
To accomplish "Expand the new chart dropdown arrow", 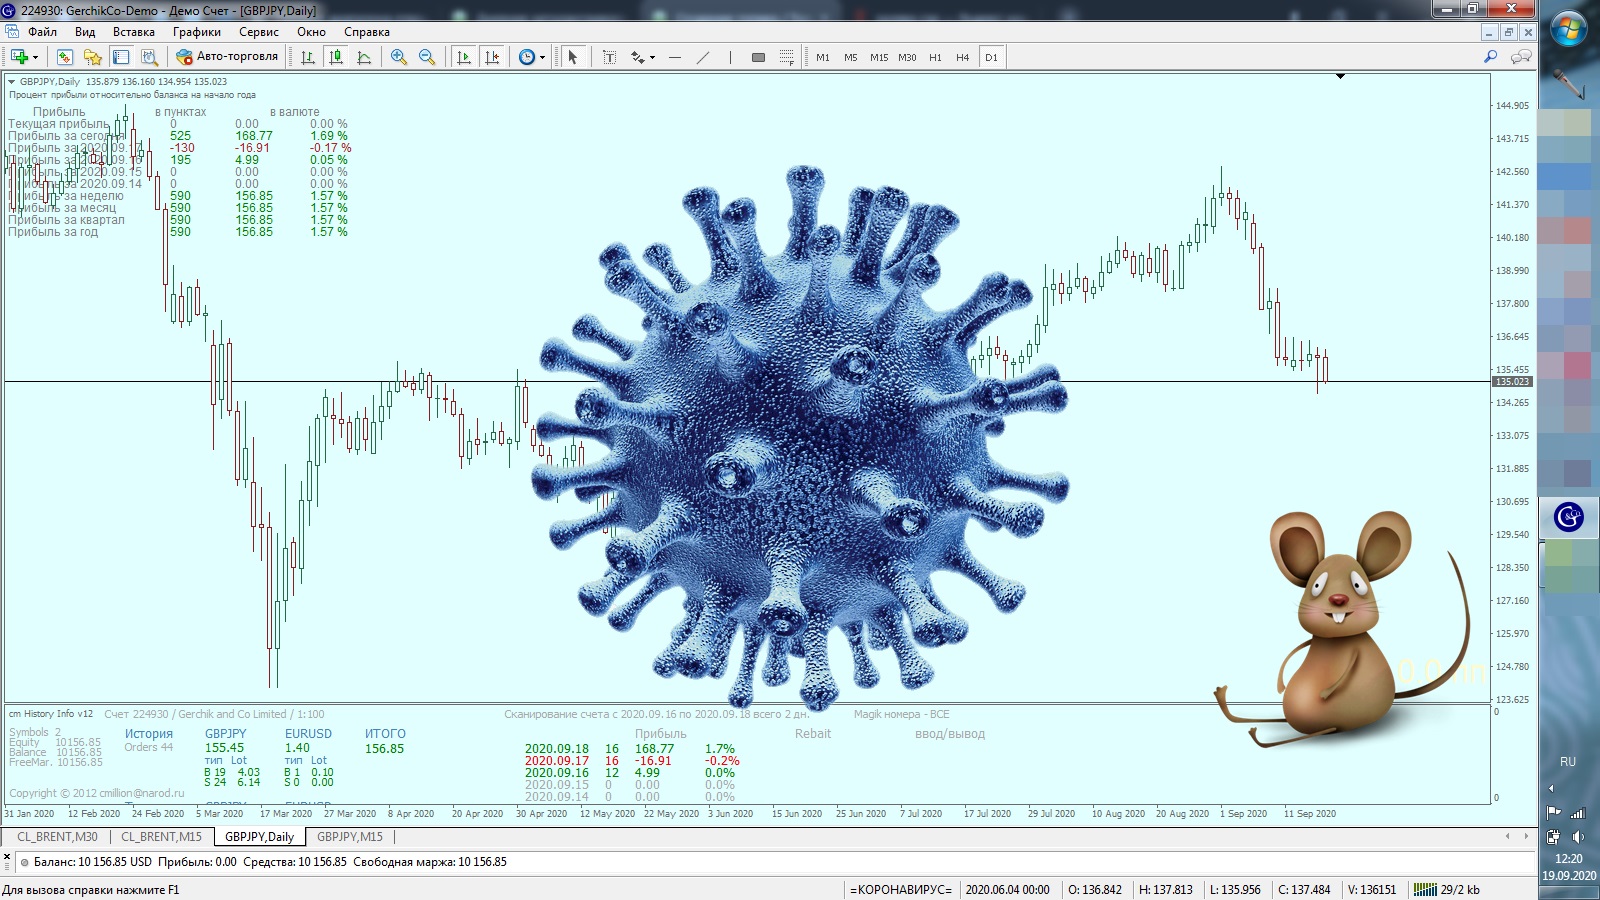I will point(35,57).
